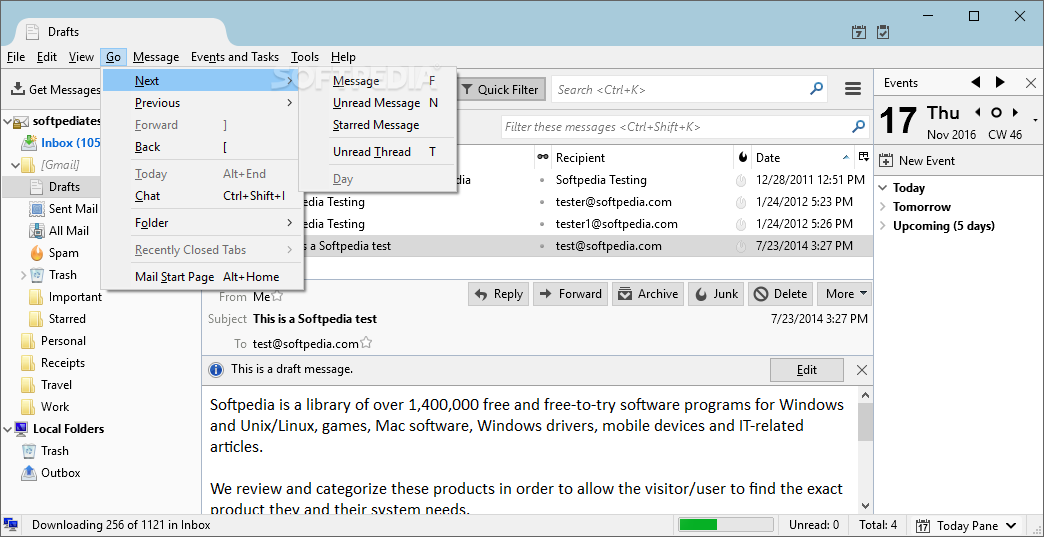Archive the current message
The height and width of the screenshot is (537, 1044).
point(648,293)
